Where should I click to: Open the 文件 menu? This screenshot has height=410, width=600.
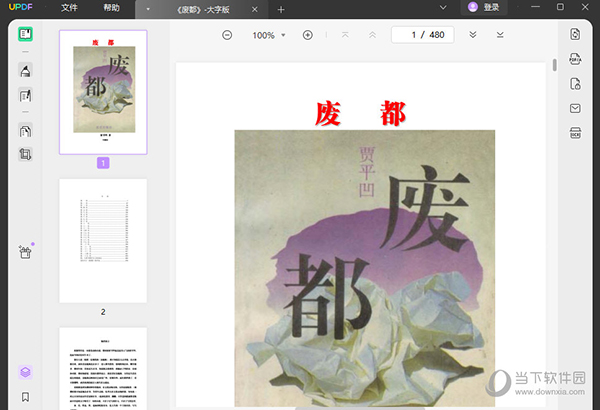pos(69,8)
